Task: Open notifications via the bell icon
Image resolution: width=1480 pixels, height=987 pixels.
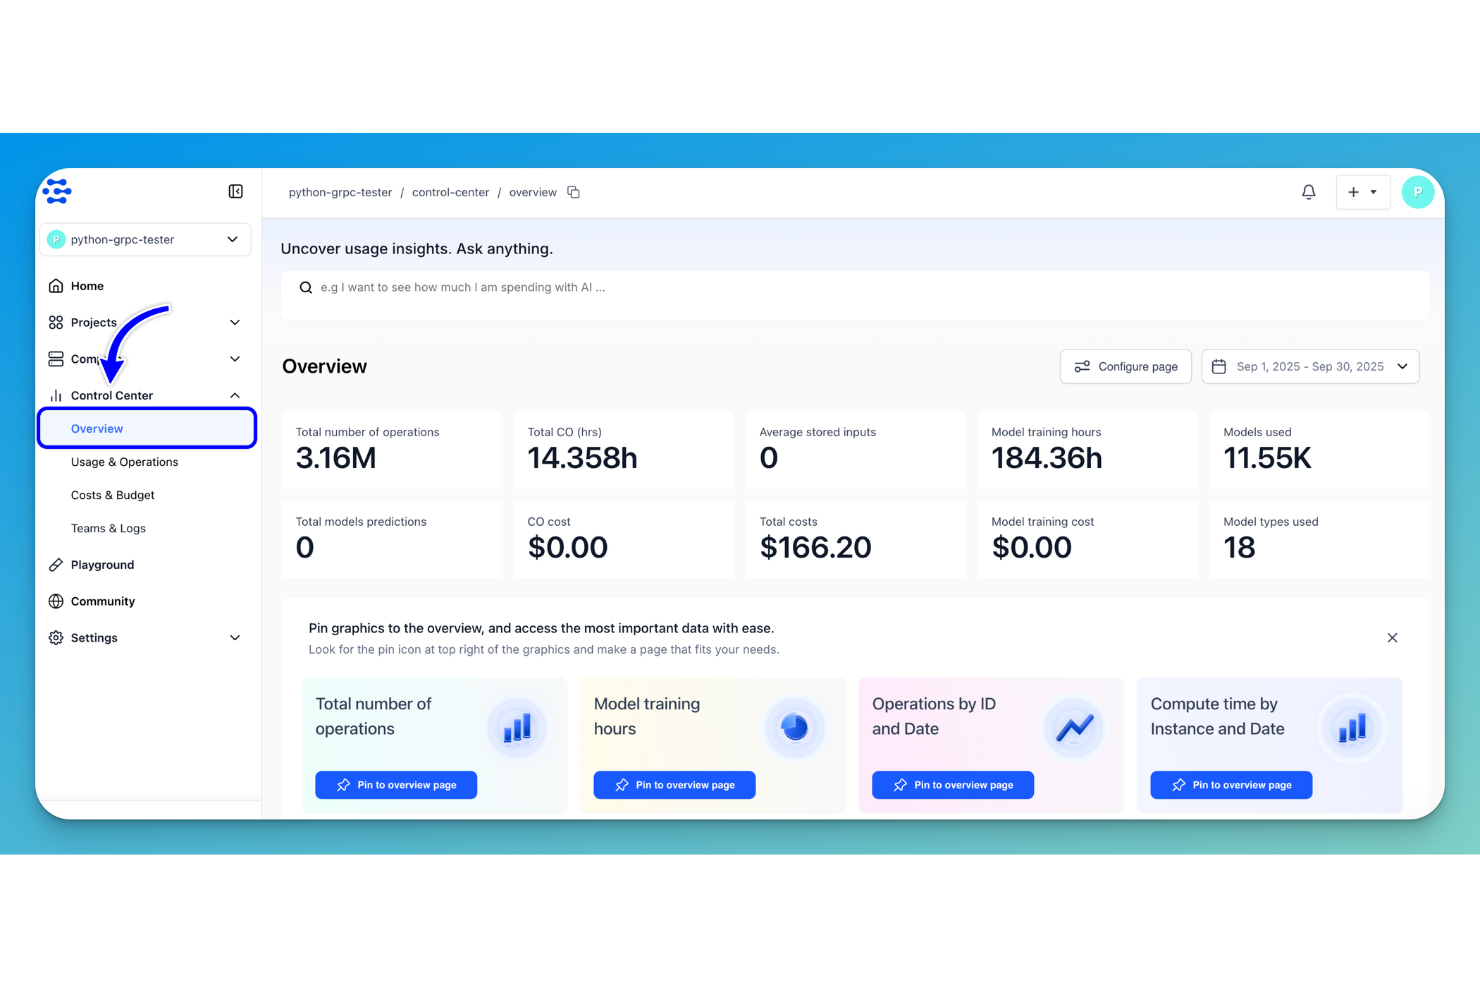Action: pos(1308,191)
